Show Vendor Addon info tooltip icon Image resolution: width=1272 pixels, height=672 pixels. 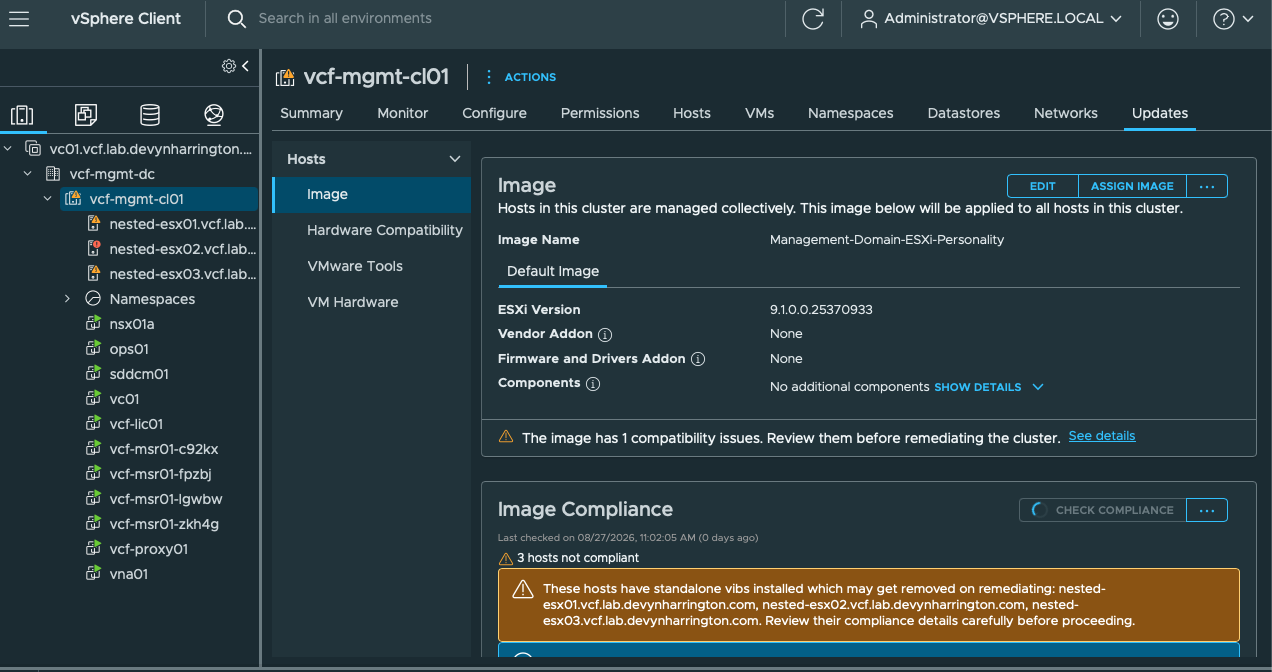[605, 334]
